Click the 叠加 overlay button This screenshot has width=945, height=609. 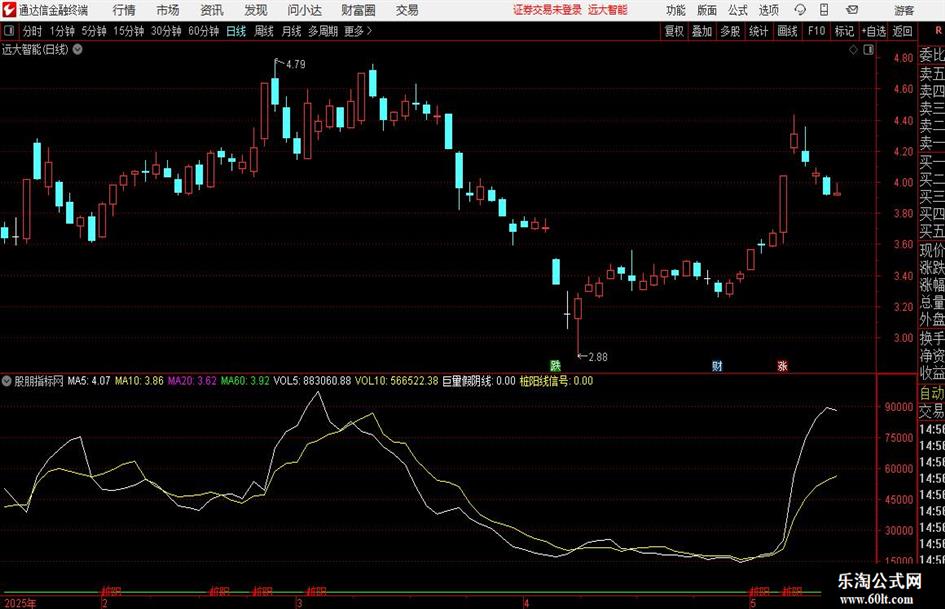point(702,31)
